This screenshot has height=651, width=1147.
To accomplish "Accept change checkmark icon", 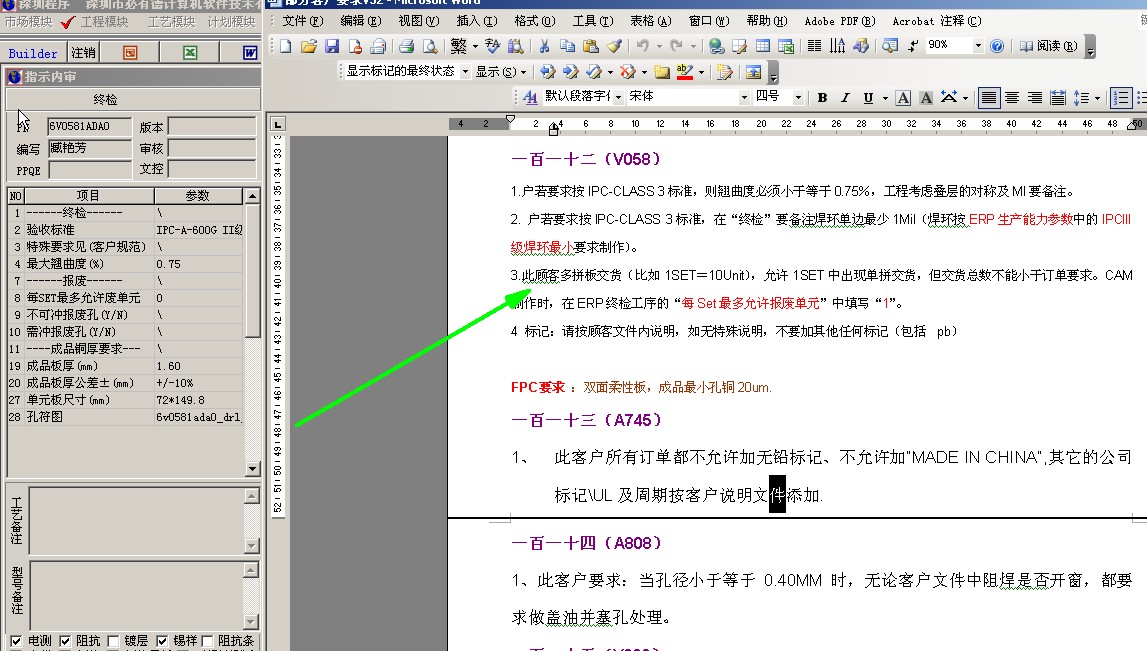I will point(593,72).
